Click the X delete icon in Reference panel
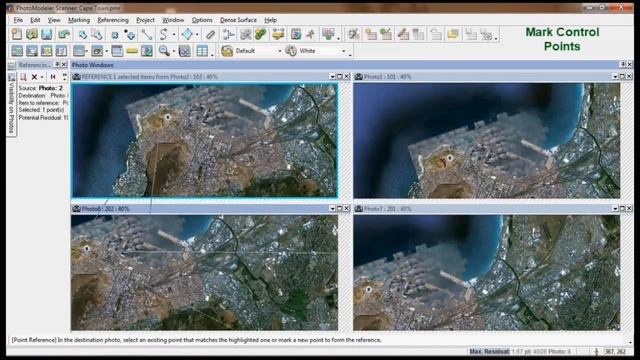Viewport: 640px width, 360px height. tap(34, 77)
